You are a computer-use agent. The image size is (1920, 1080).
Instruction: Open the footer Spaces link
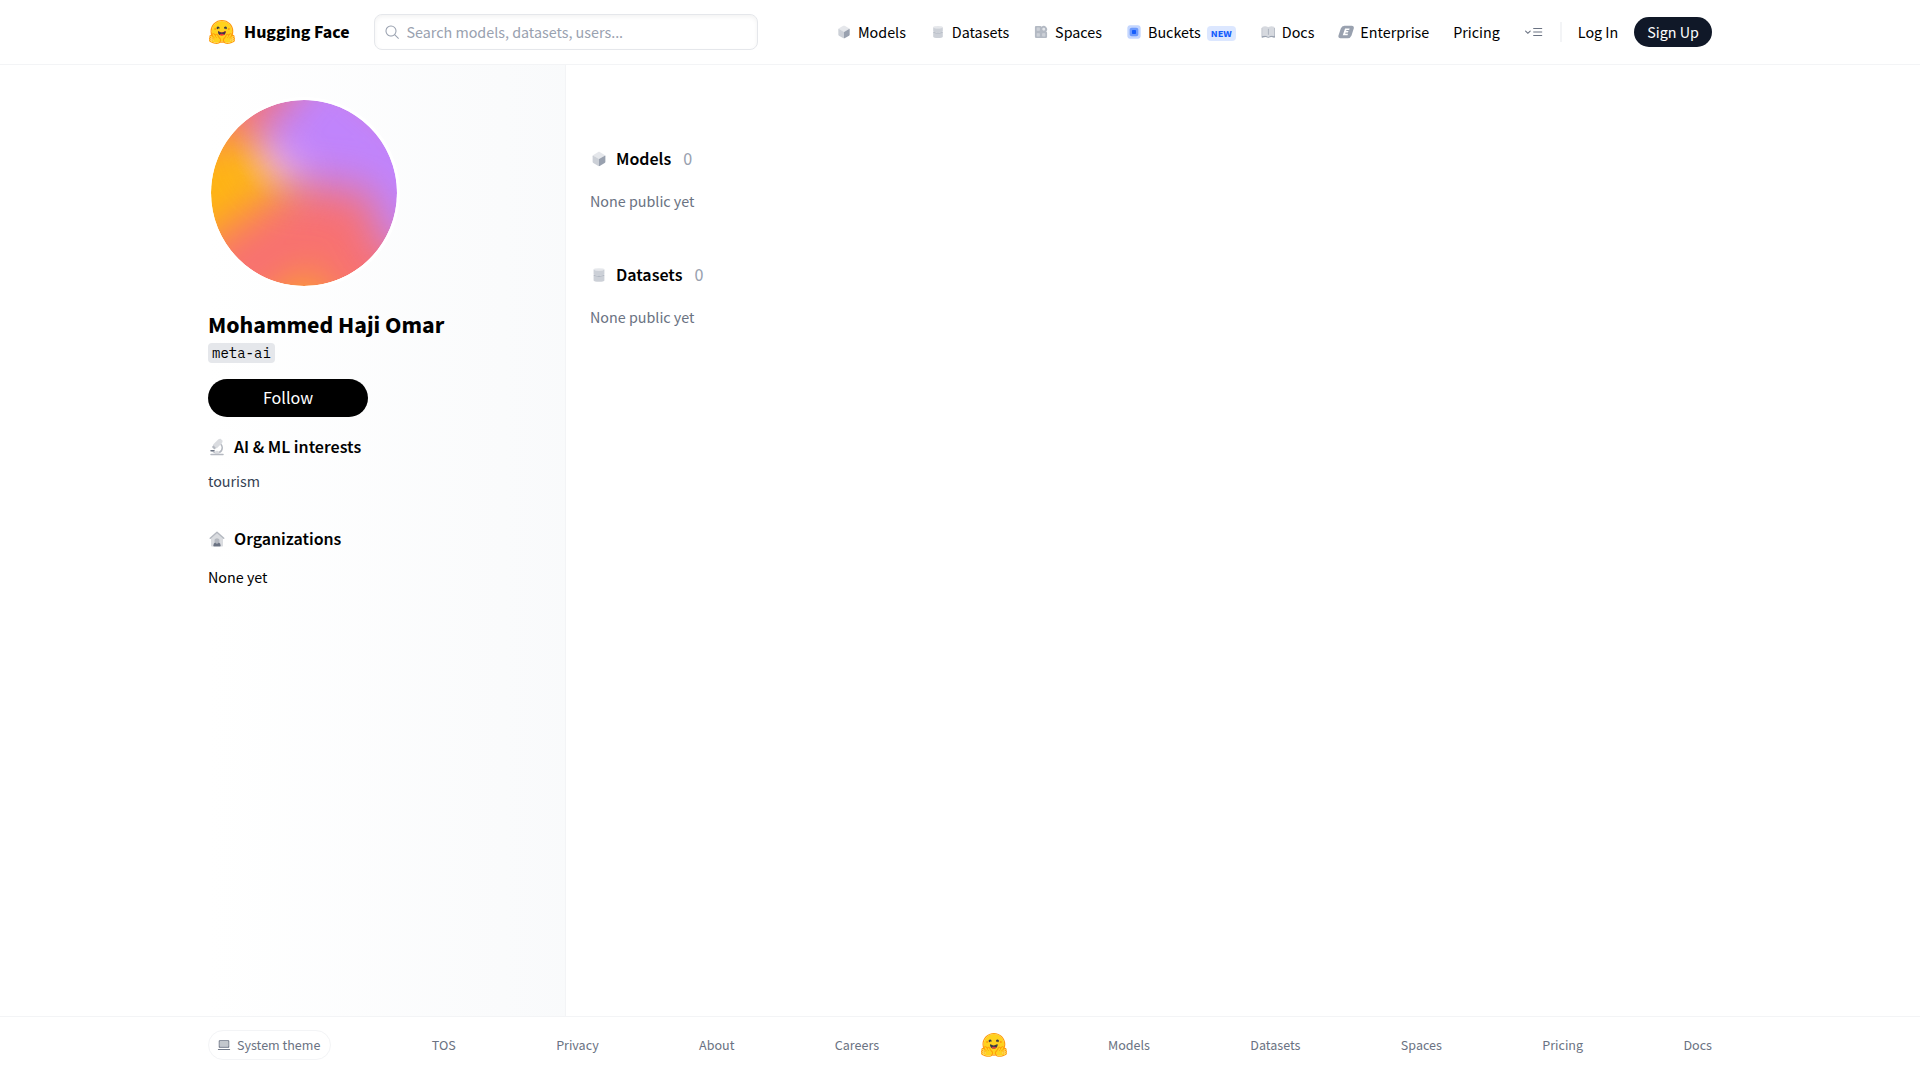pyautogui.click(x=1421, y=1045)
